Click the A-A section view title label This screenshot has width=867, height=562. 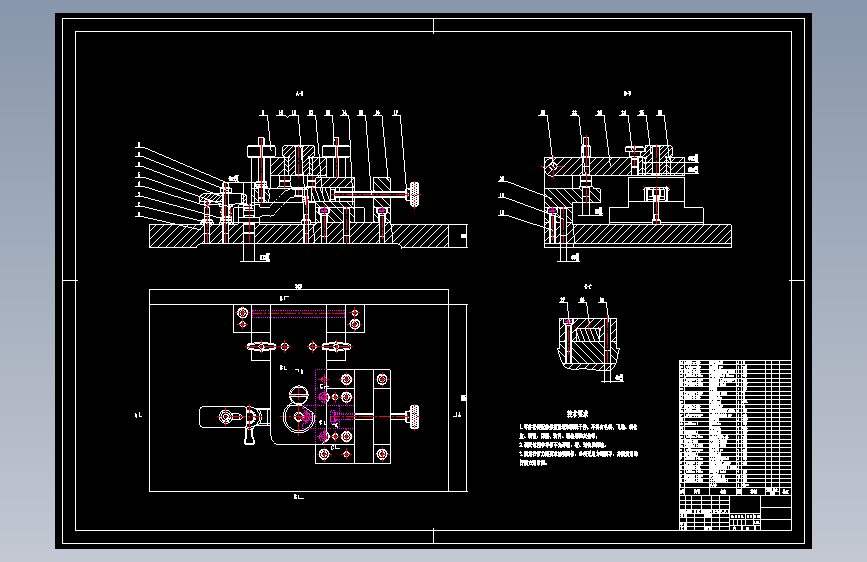299,93
